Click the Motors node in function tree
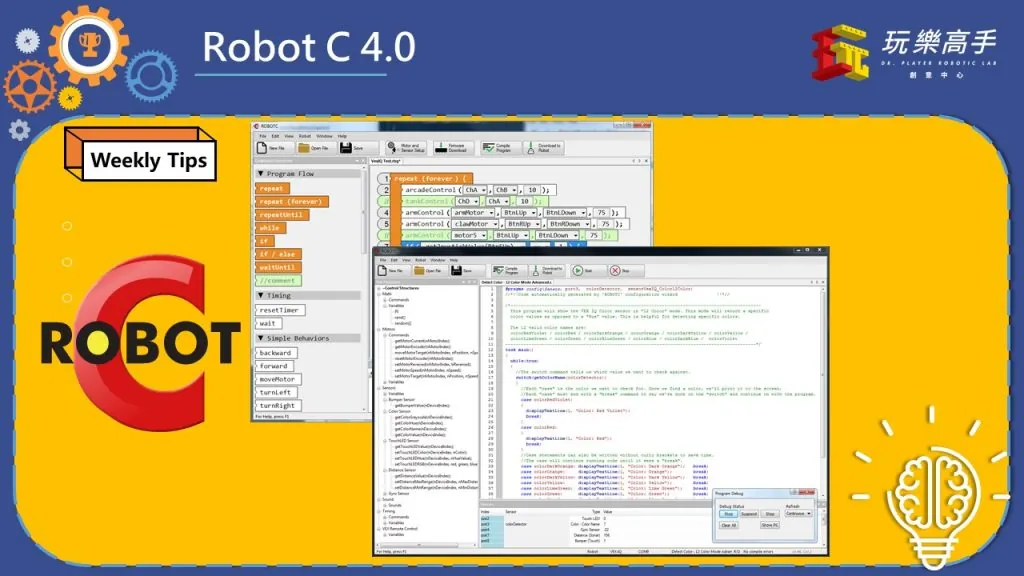Viewport: 1024px width, 576px height. coord(389,329)
